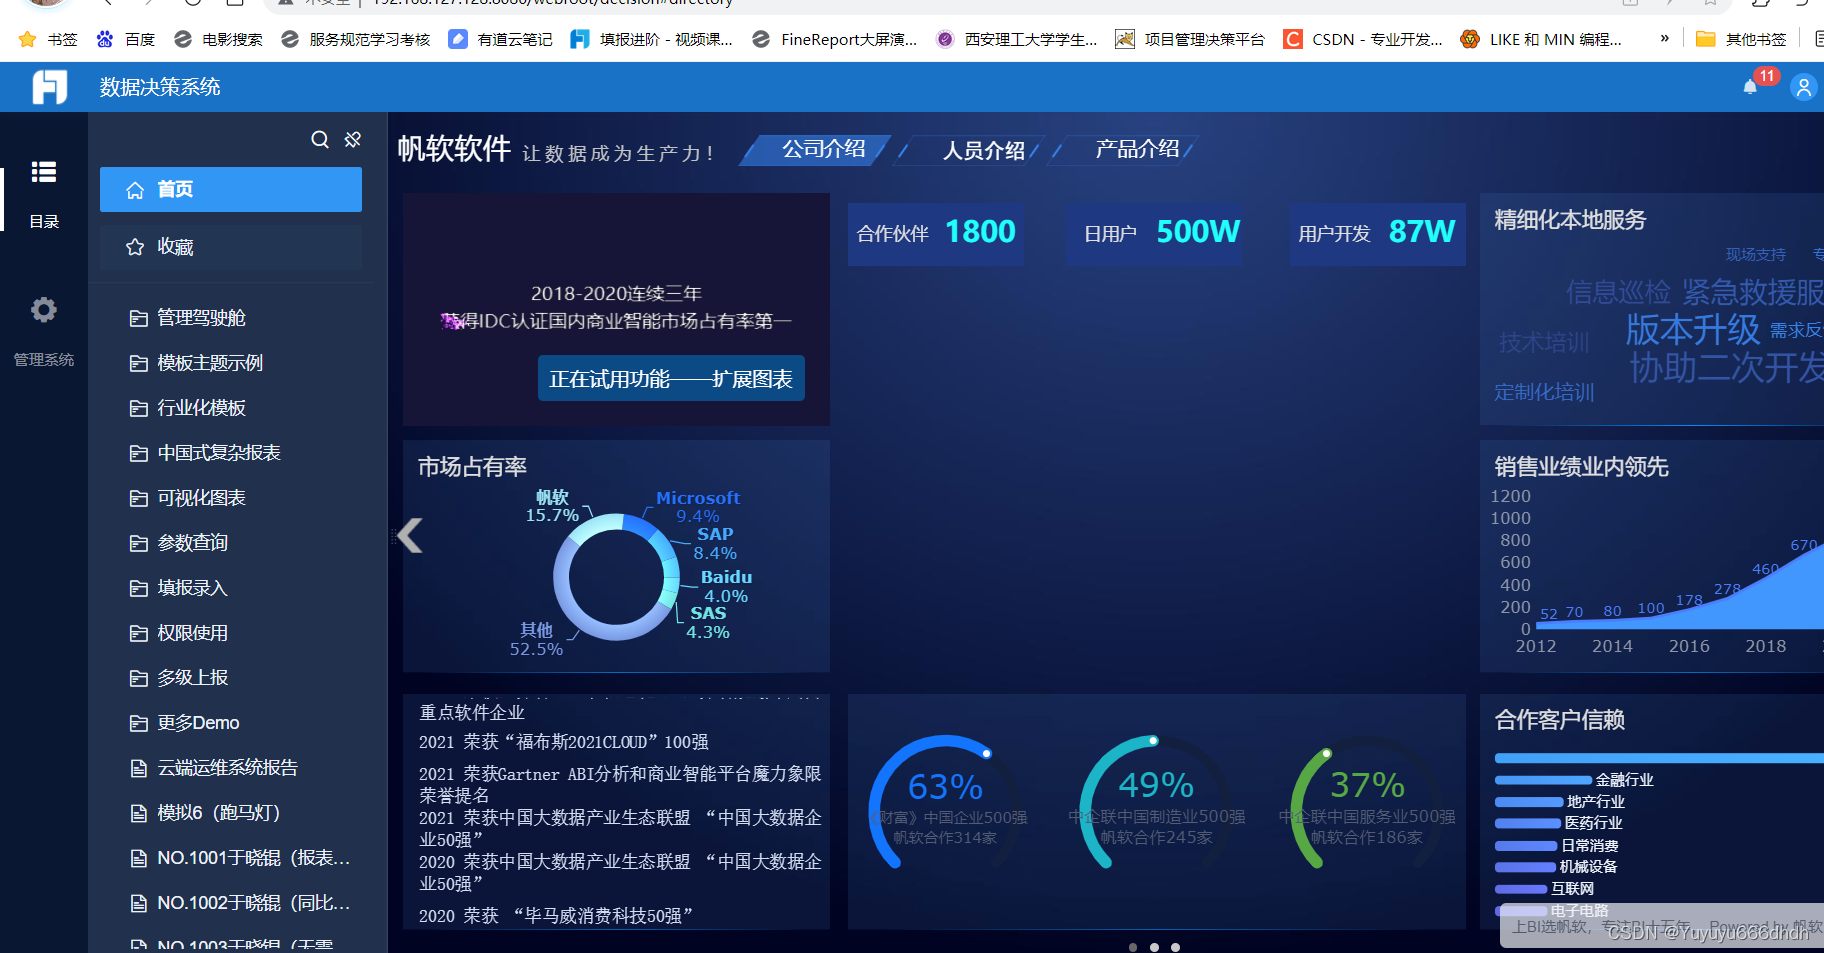1824x953 pixels.
Task: Open the notification bell with 11 alerts
Action: pyautogui.click(x=1749, y=85)
